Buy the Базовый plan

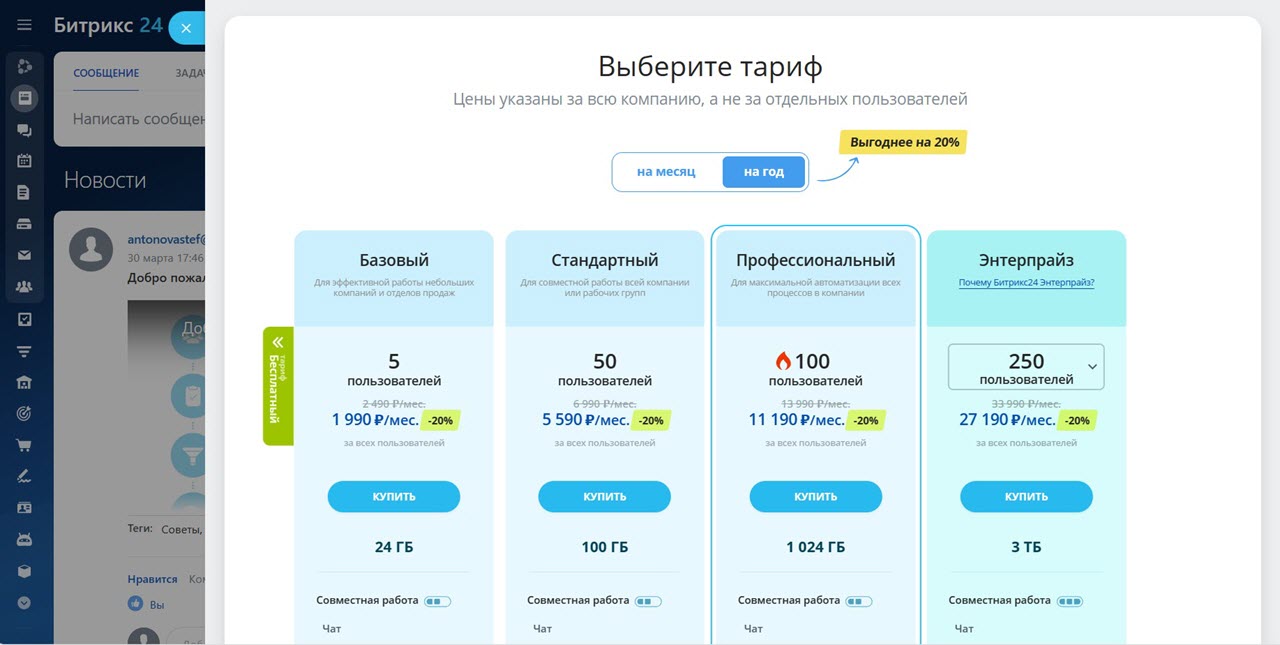tap(394, 497)
